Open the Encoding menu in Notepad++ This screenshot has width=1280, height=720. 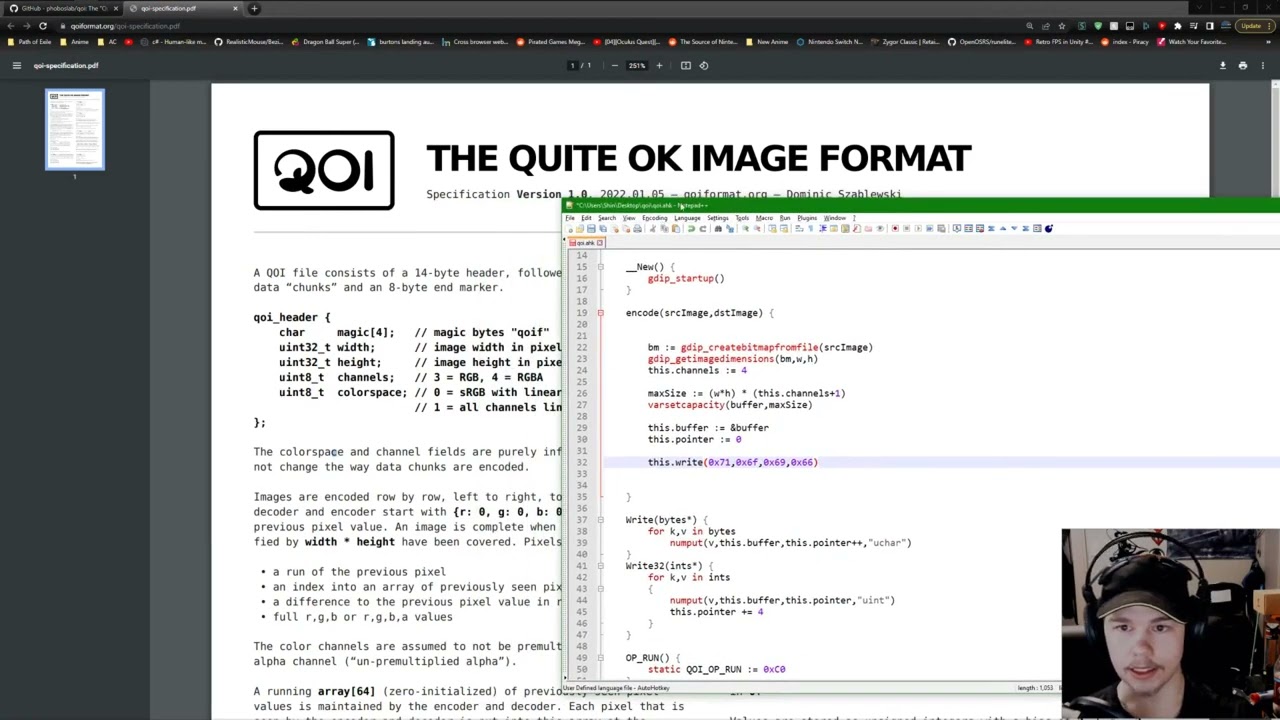(x=655, y=218)
